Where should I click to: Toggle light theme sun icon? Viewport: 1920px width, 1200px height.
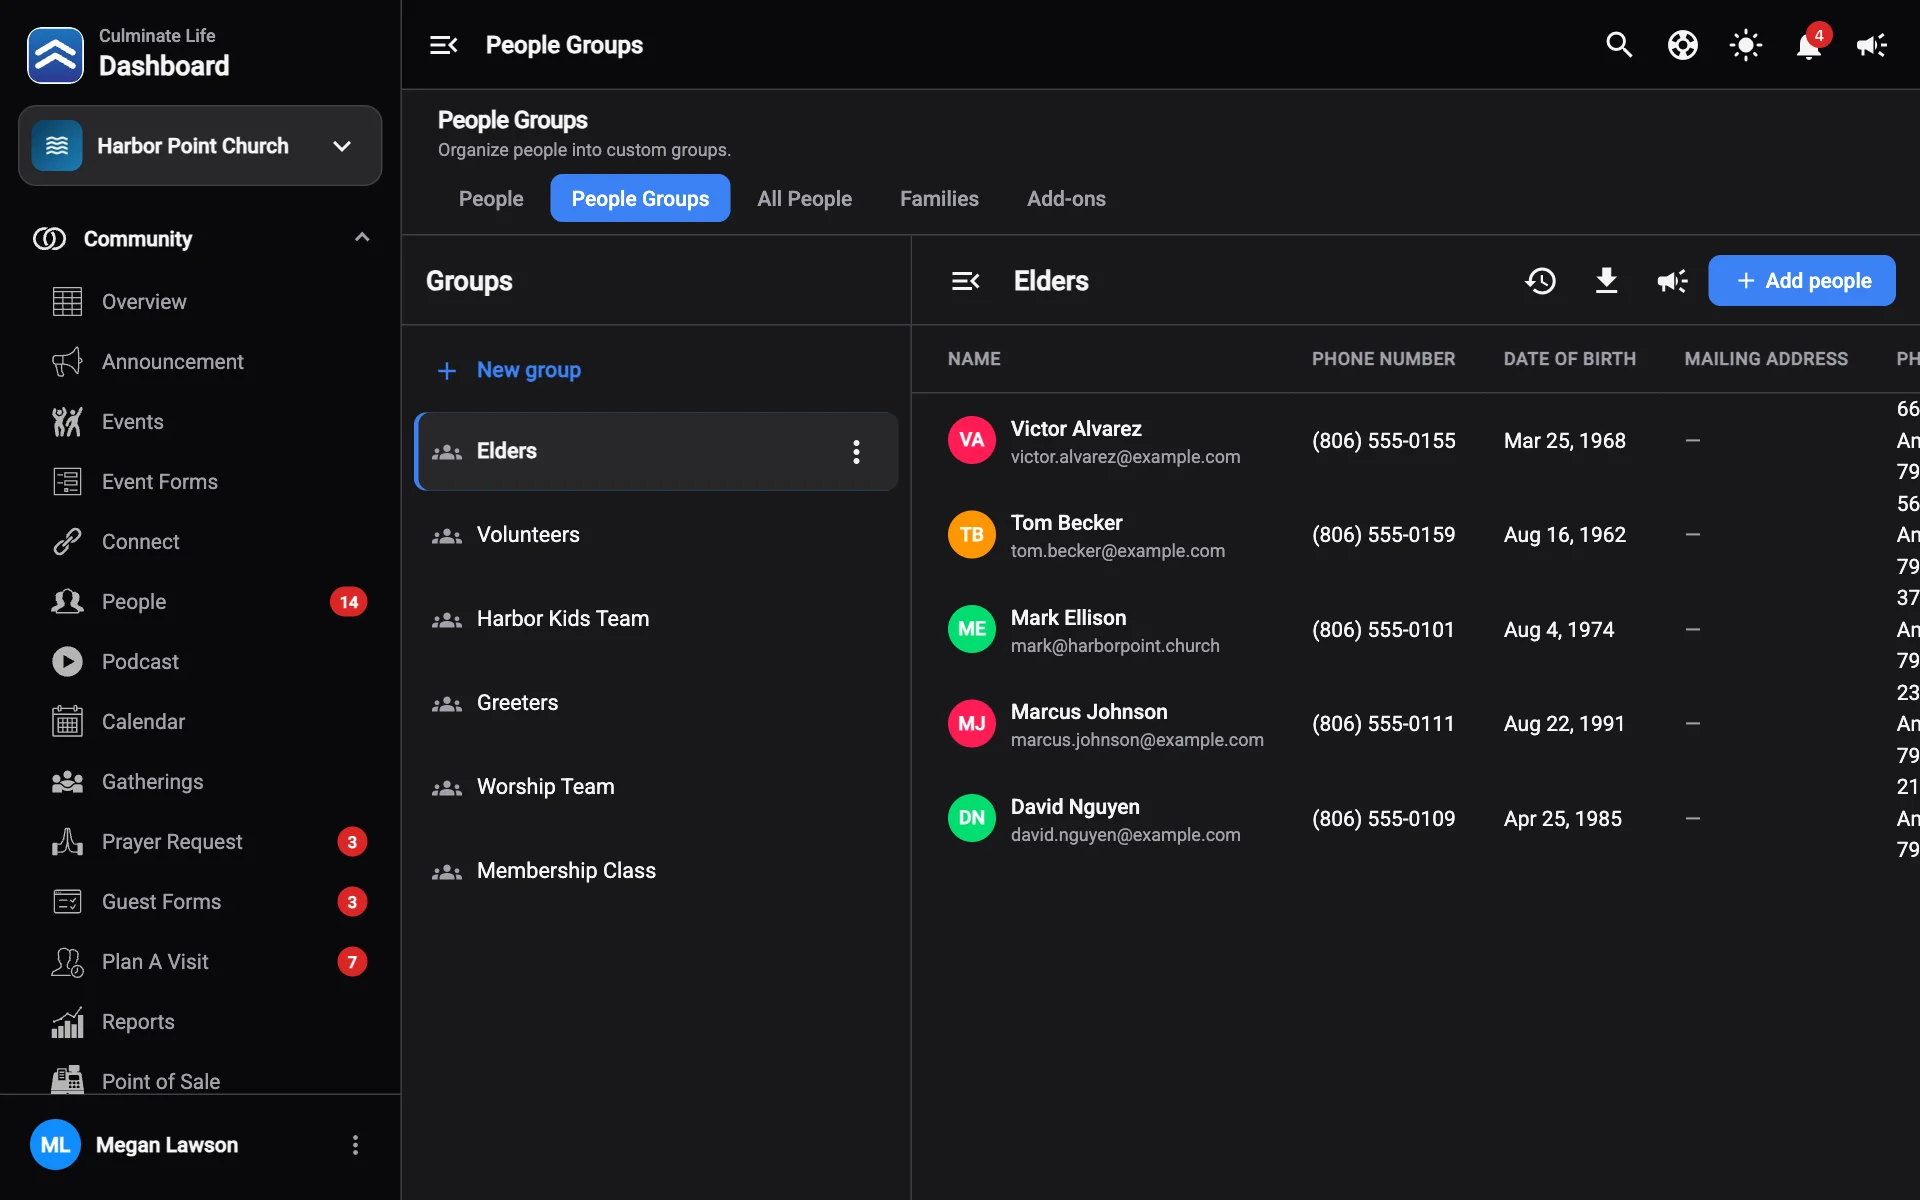pyautogui.click(x=1745, y=45)
